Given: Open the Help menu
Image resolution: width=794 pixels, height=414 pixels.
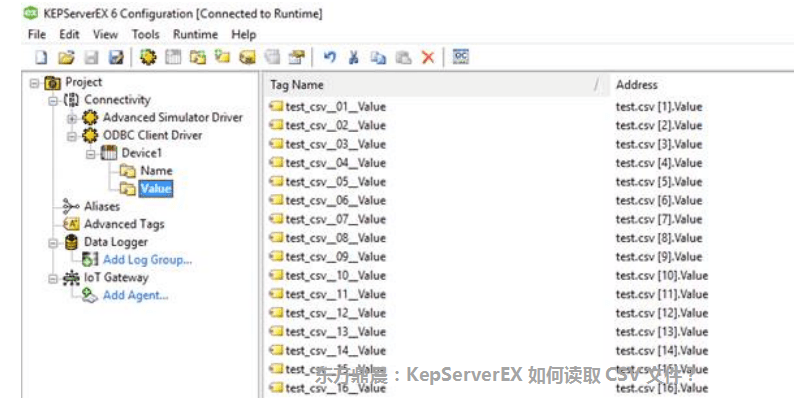Looking at the screenshot, I should point(244,34).
